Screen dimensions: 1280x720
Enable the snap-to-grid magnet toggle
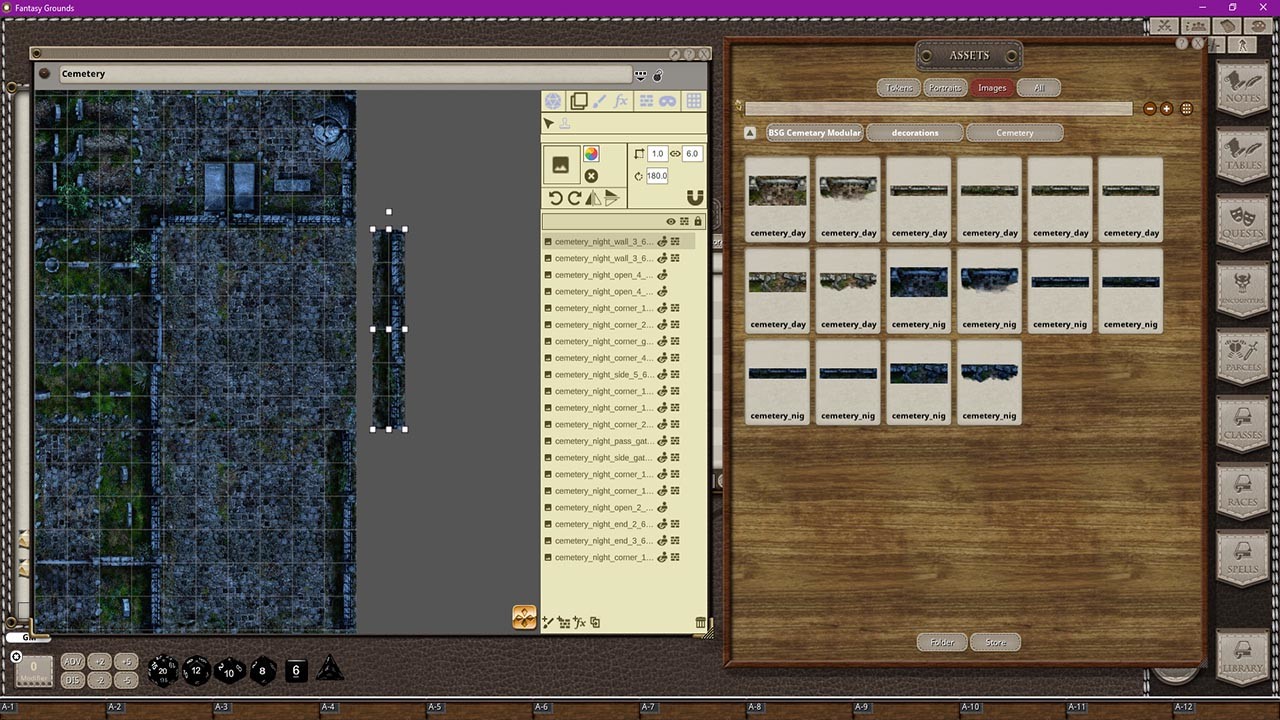(696, 195)
